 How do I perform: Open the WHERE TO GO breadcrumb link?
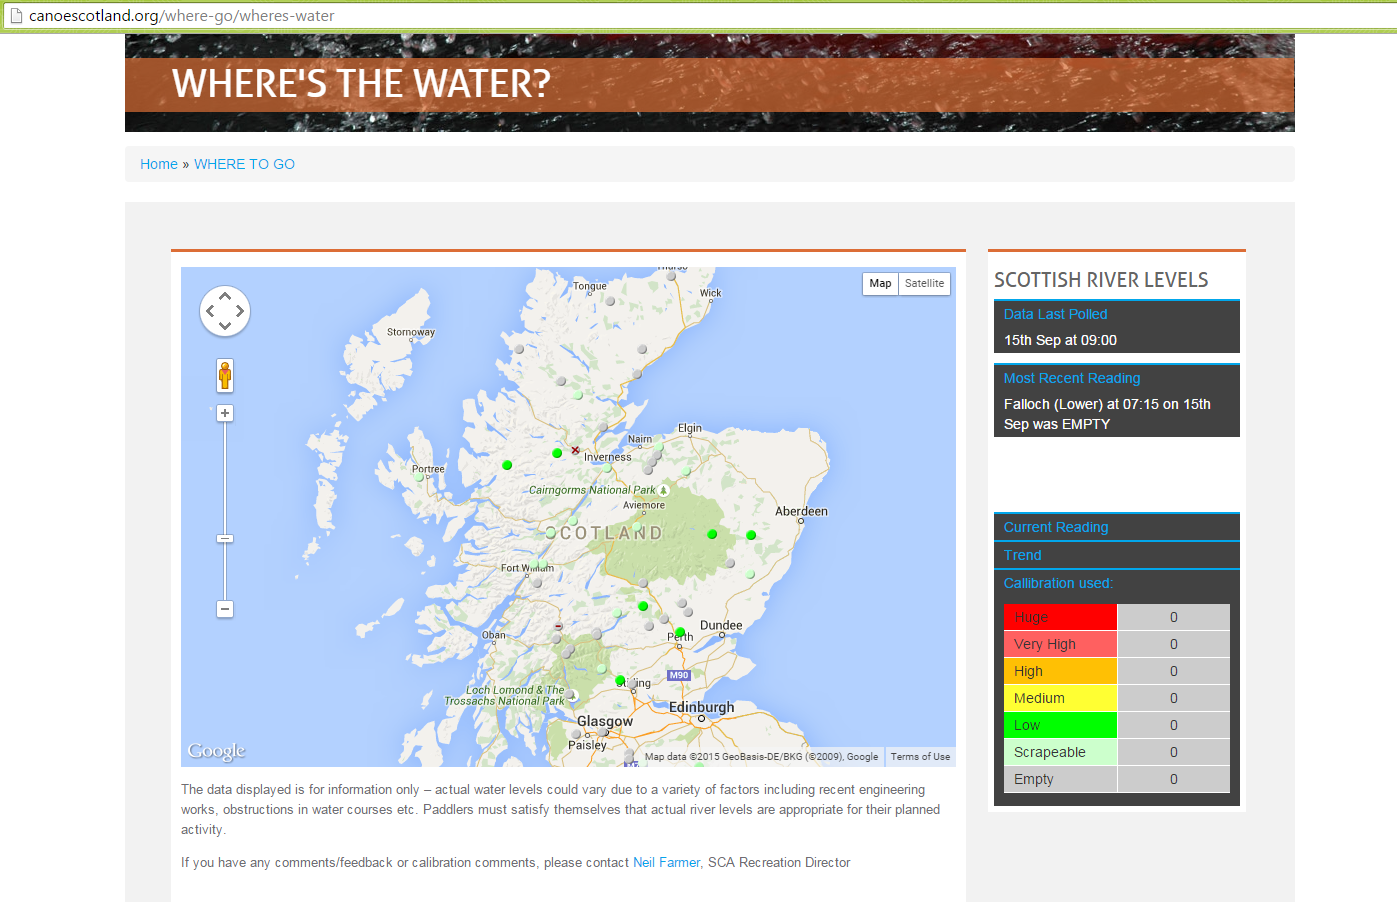coord(244,164)
